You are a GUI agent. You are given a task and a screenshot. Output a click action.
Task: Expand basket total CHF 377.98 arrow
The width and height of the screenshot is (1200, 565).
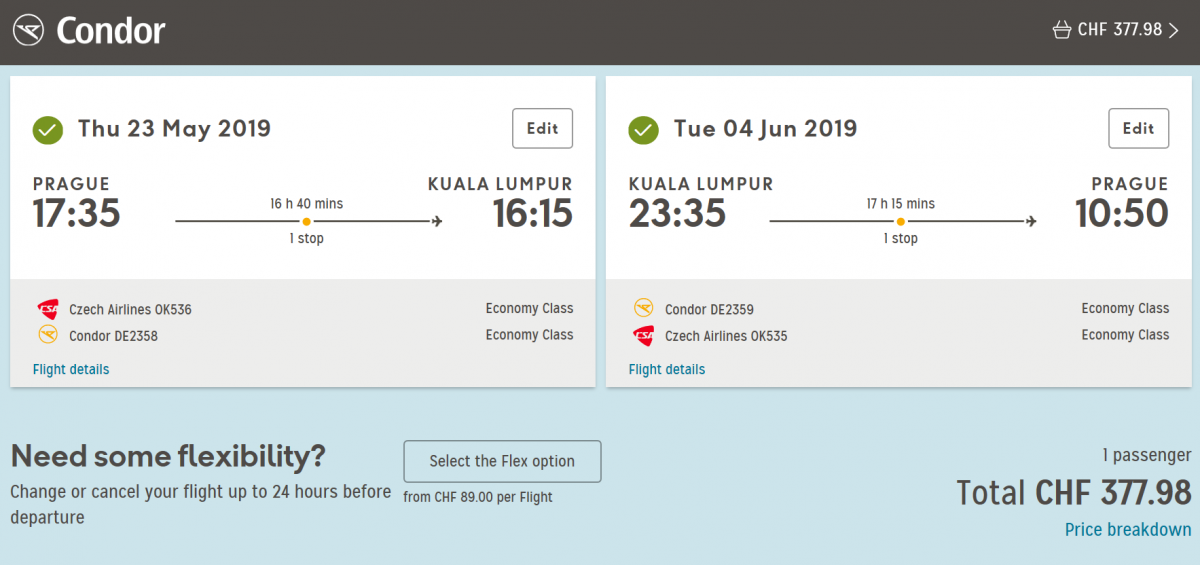[x=1174, y=30]
